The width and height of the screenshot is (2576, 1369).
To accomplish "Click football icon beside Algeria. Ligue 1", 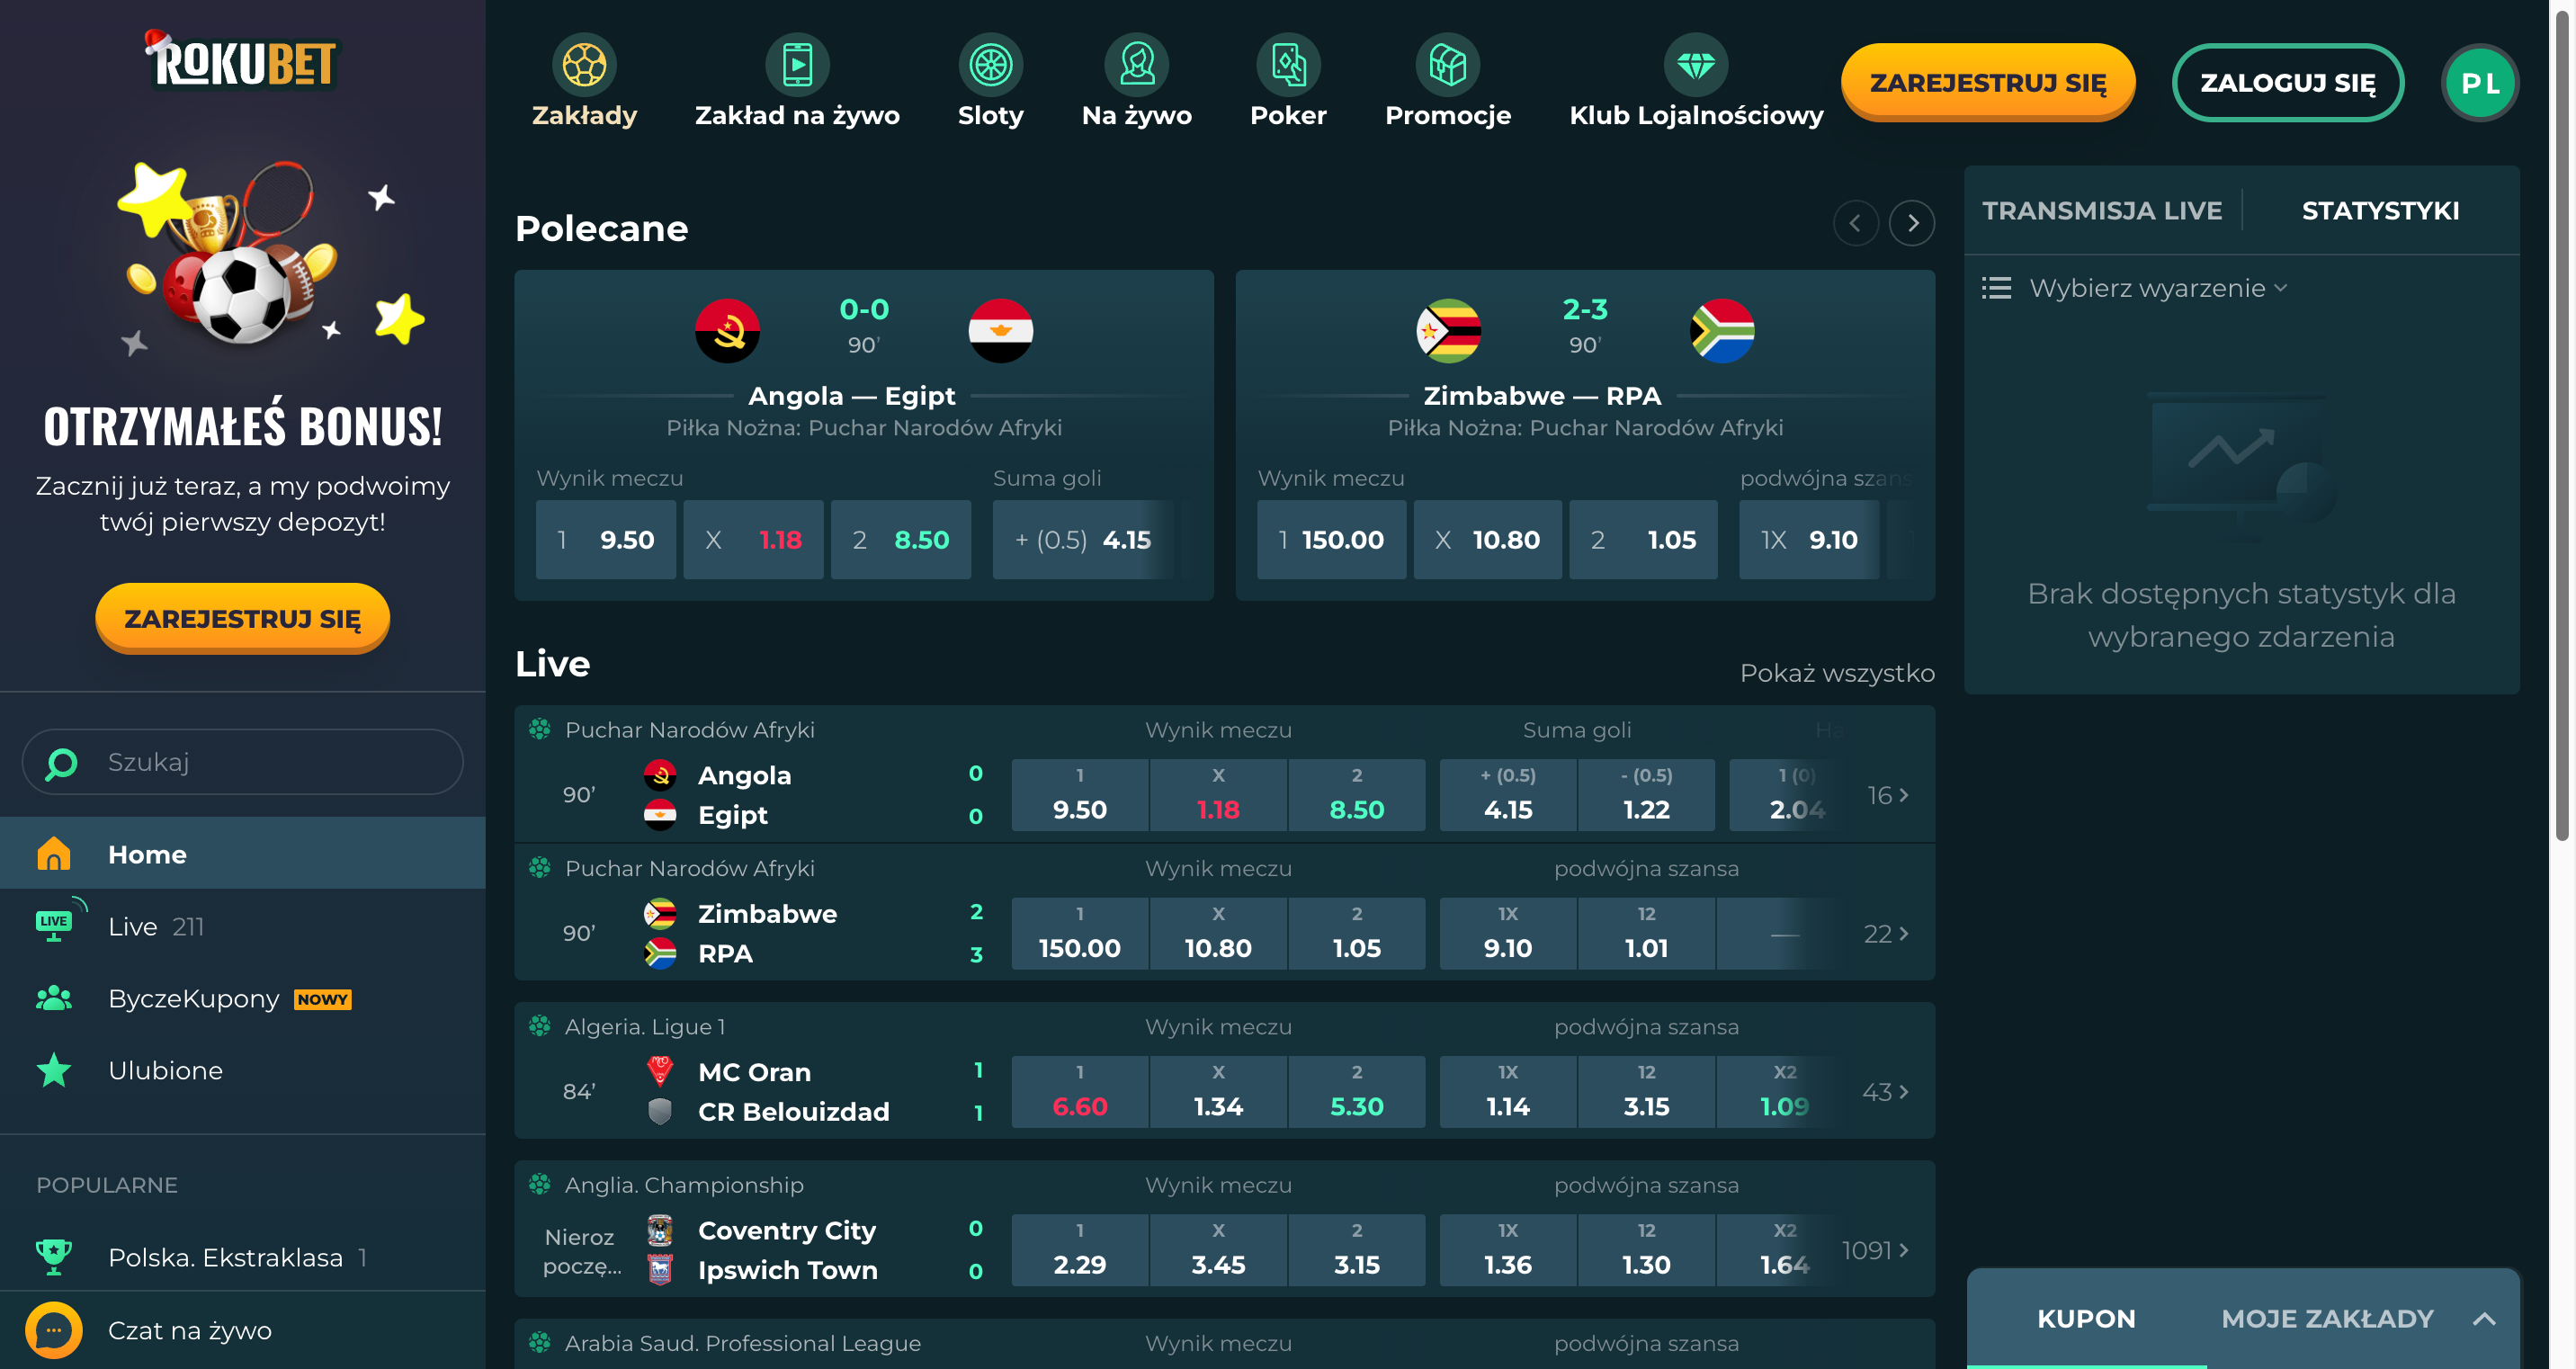I will (540, 1025).
